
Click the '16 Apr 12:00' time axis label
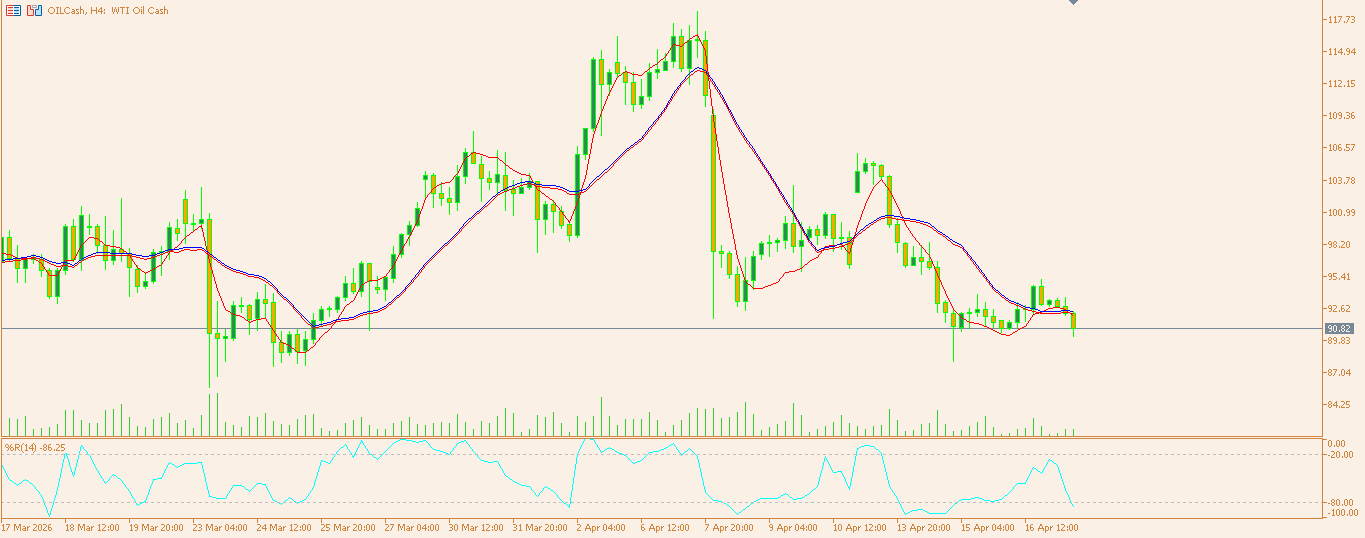point(1053,527)
